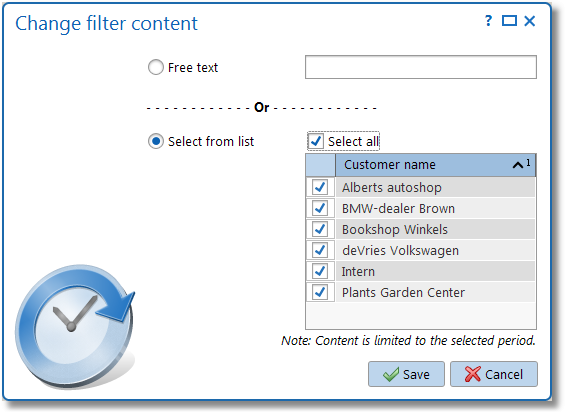Viewport: 566px width, 415px height.
Task: Uncheck the Alberts autoshop checkbox
Action: [x=320, y=187]
